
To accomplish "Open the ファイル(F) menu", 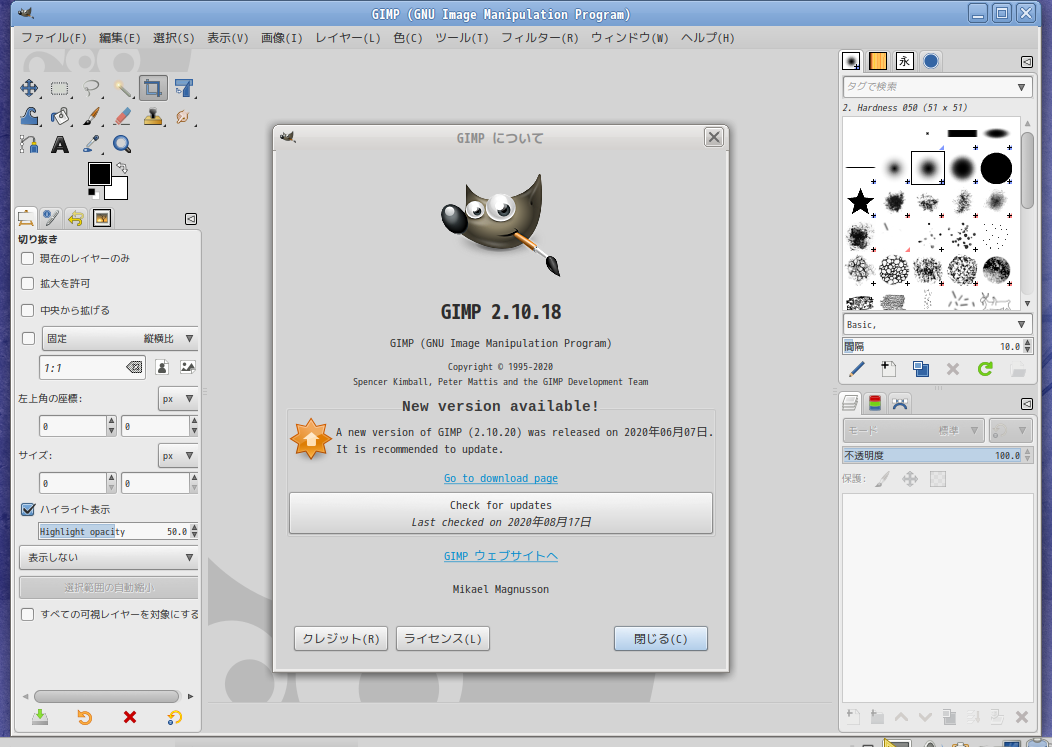I will click(x=54, y=38).
